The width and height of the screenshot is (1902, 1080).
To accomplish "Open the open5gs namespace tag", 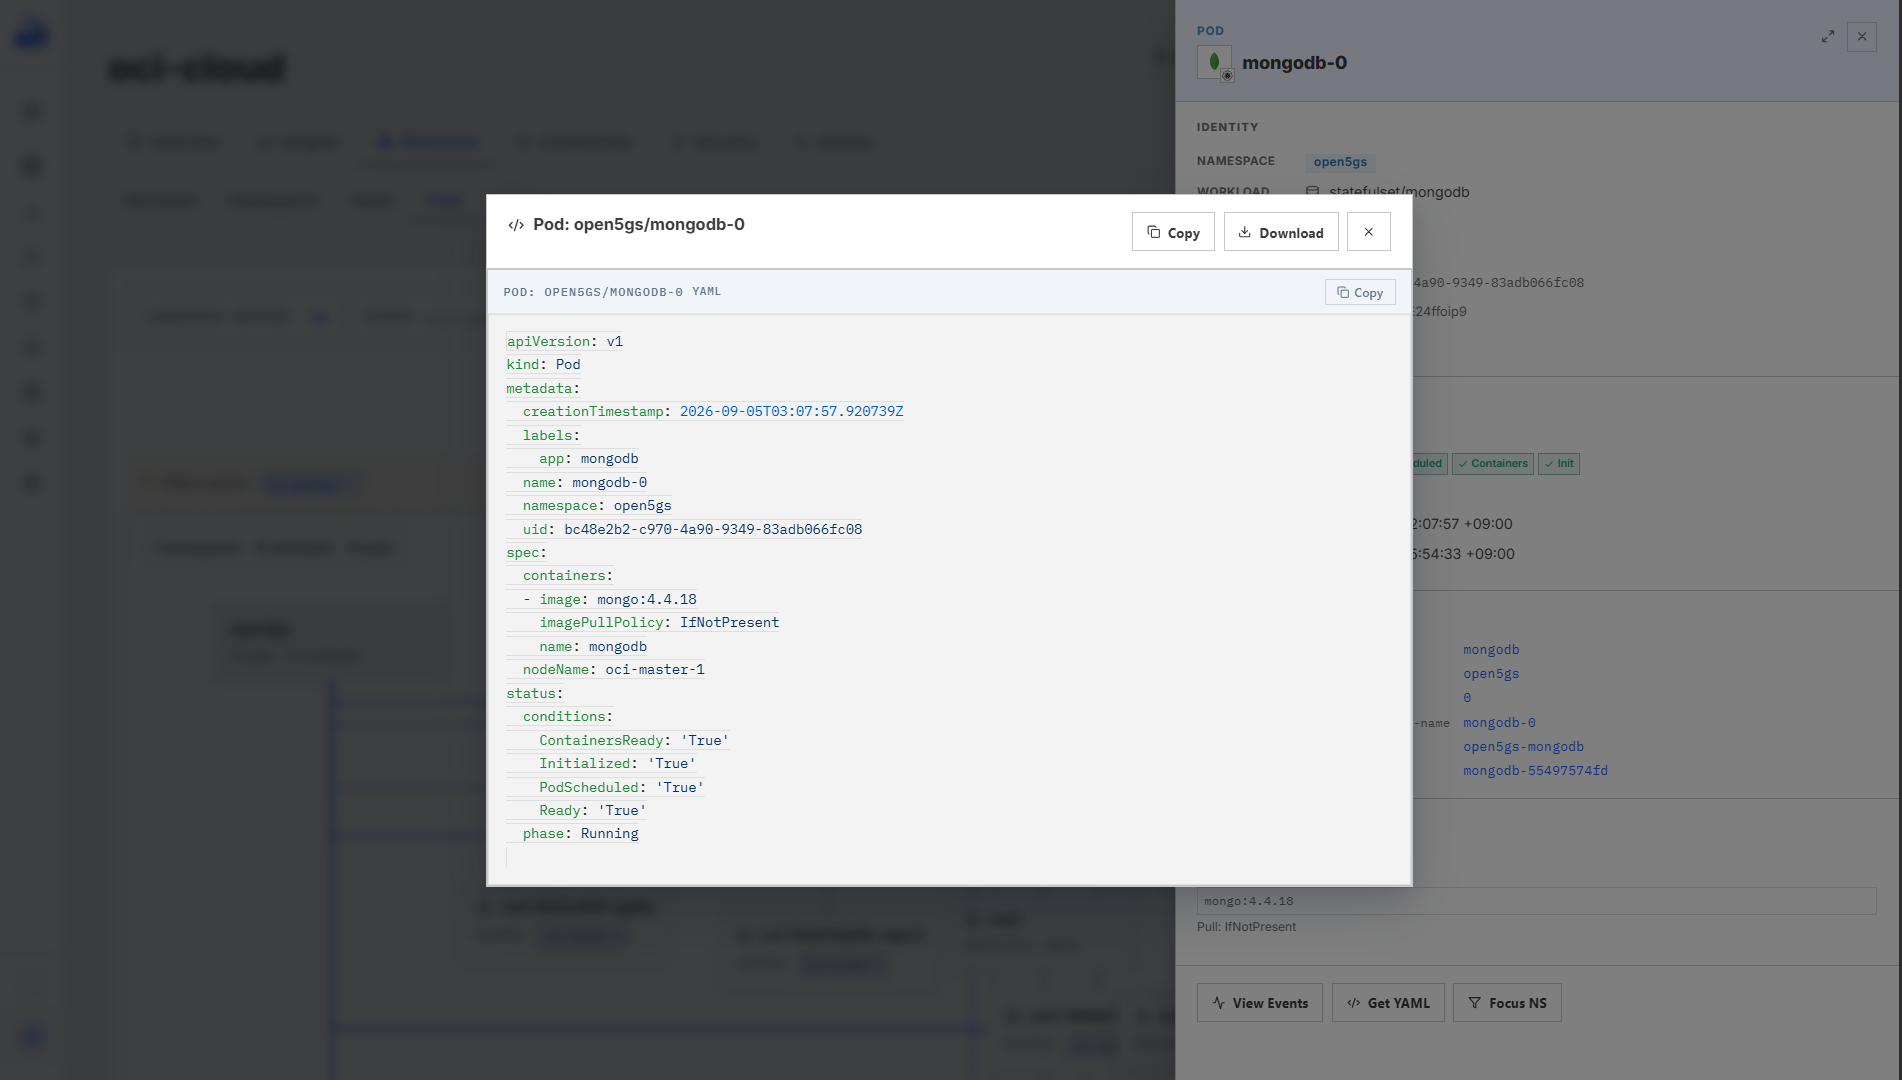I will 1340,162.
